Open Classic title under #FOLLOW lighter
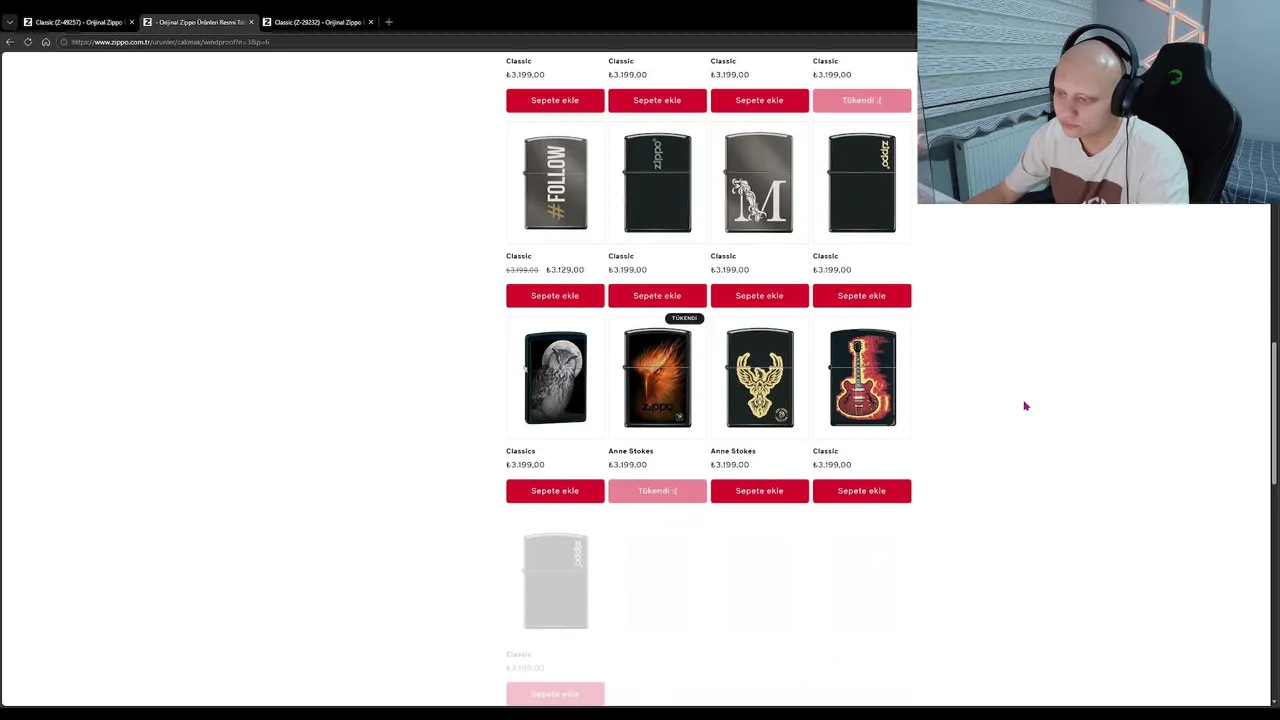 (x=518, y=256)
